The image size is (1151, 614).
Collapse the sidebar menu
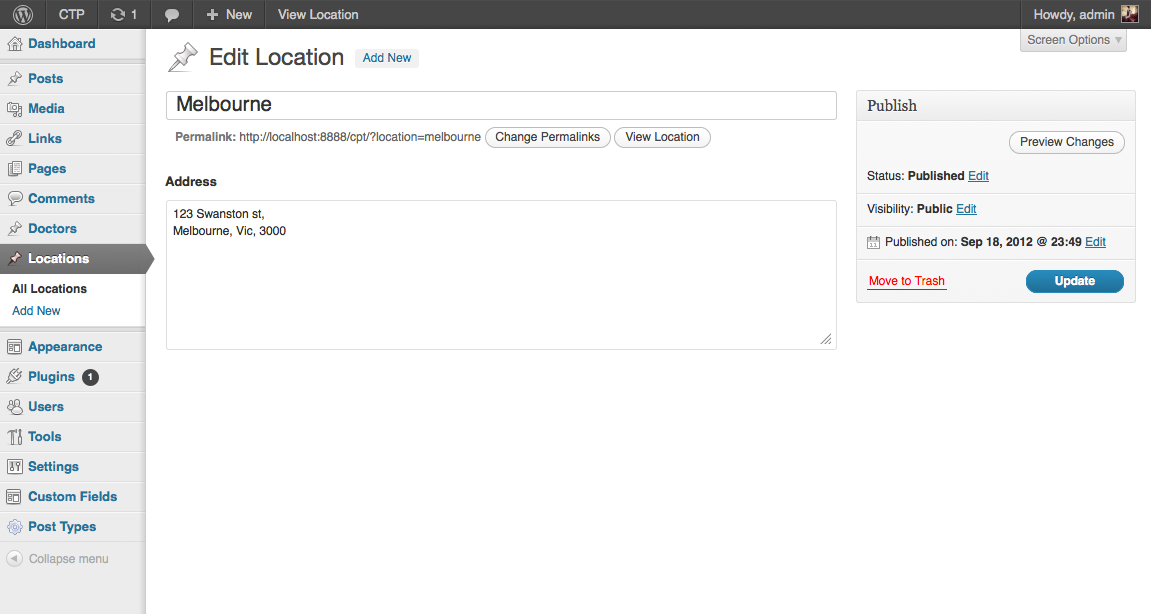pos(58,559)
